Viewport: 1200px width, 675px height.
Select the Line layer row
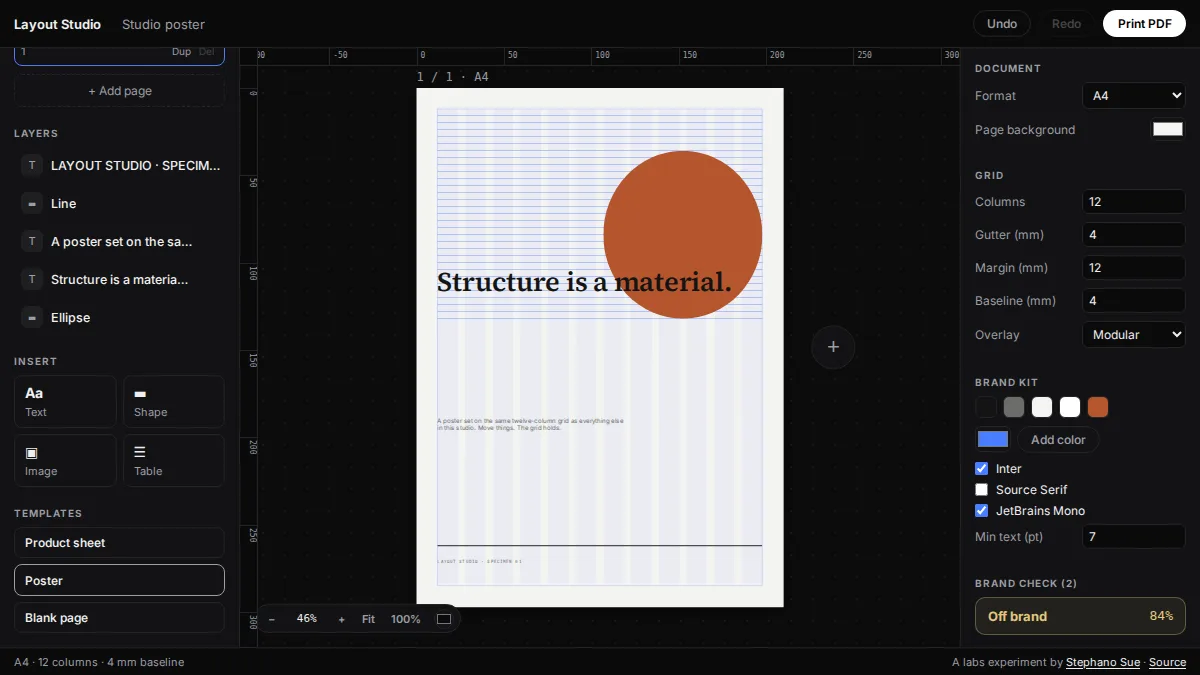coord(119,203)
